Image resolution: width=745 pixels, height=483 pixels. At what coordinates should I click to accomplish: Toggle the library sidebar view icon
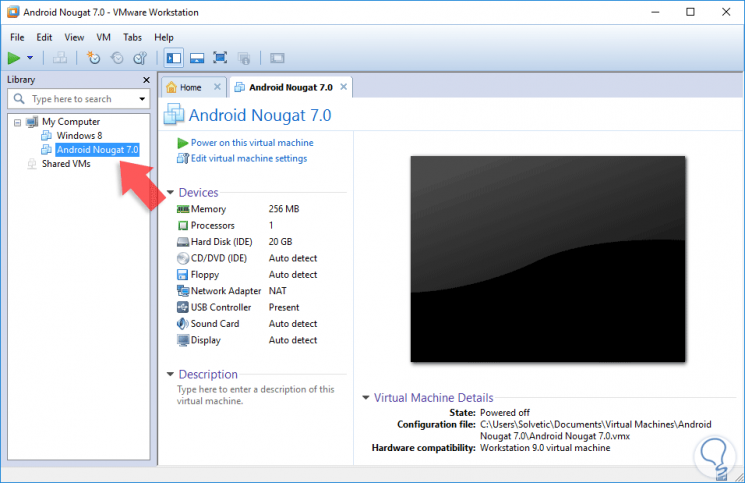[x=173, y=58]
